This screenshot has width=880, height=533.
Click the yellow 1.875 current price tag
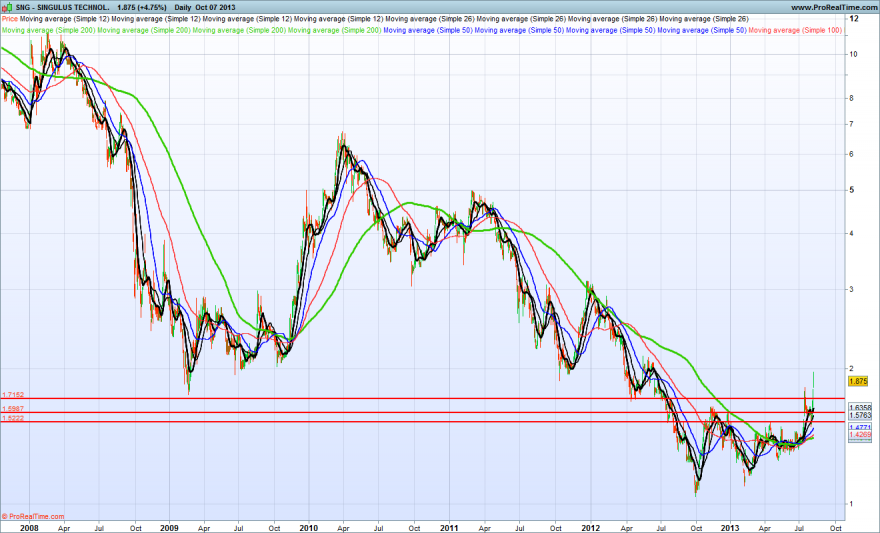(858, 382)
